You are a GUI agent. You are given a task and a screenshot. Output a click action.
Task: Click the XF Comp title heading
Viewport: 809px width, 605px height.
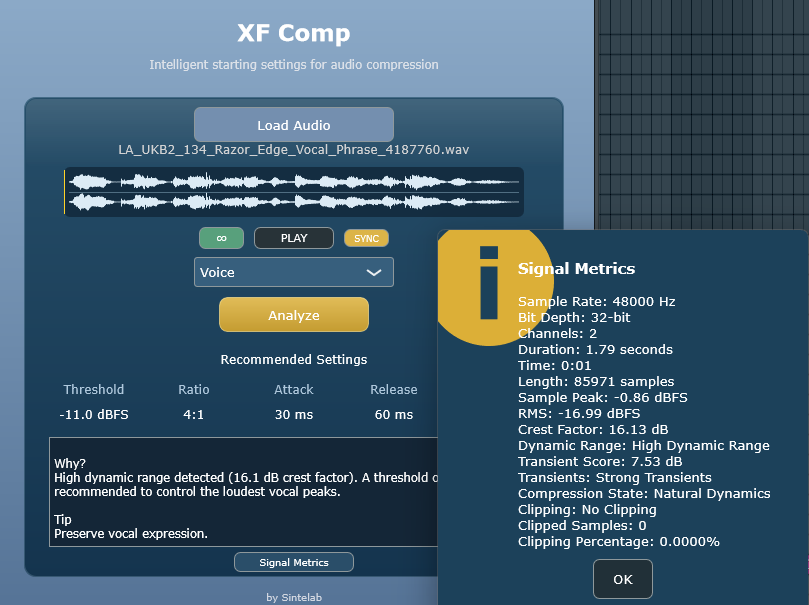point(294,33)
